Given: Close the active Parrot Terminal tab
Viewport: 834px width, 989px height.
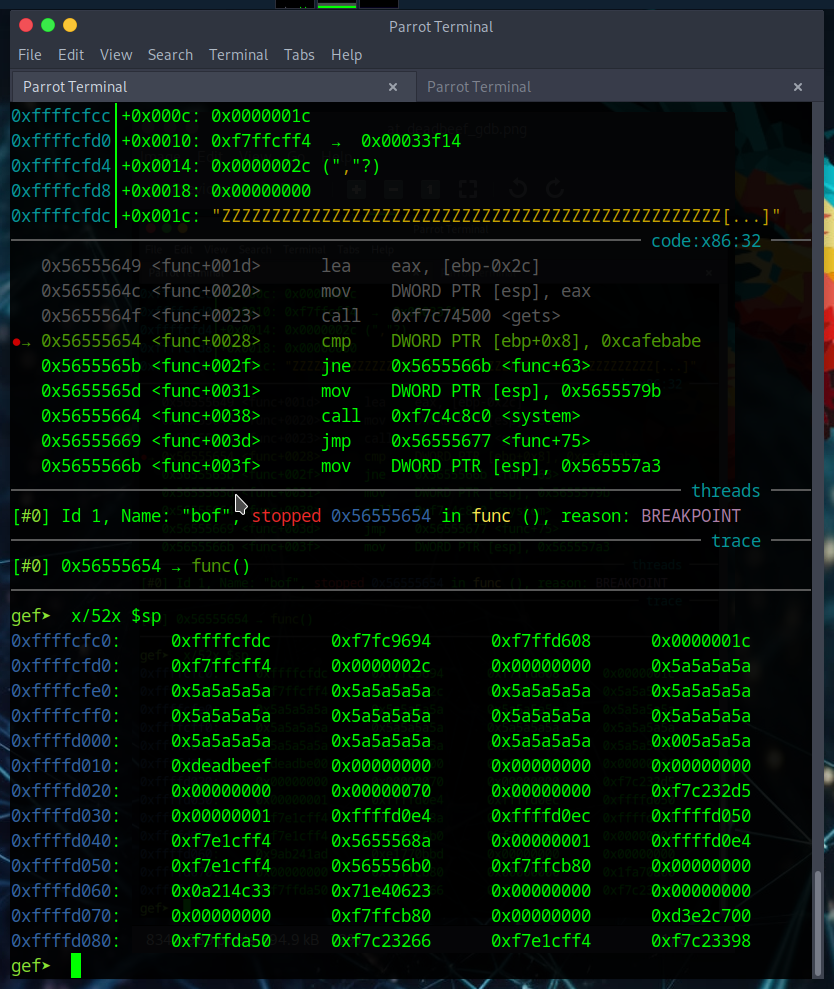Looking at the screenshot, I should click(393, 87).
